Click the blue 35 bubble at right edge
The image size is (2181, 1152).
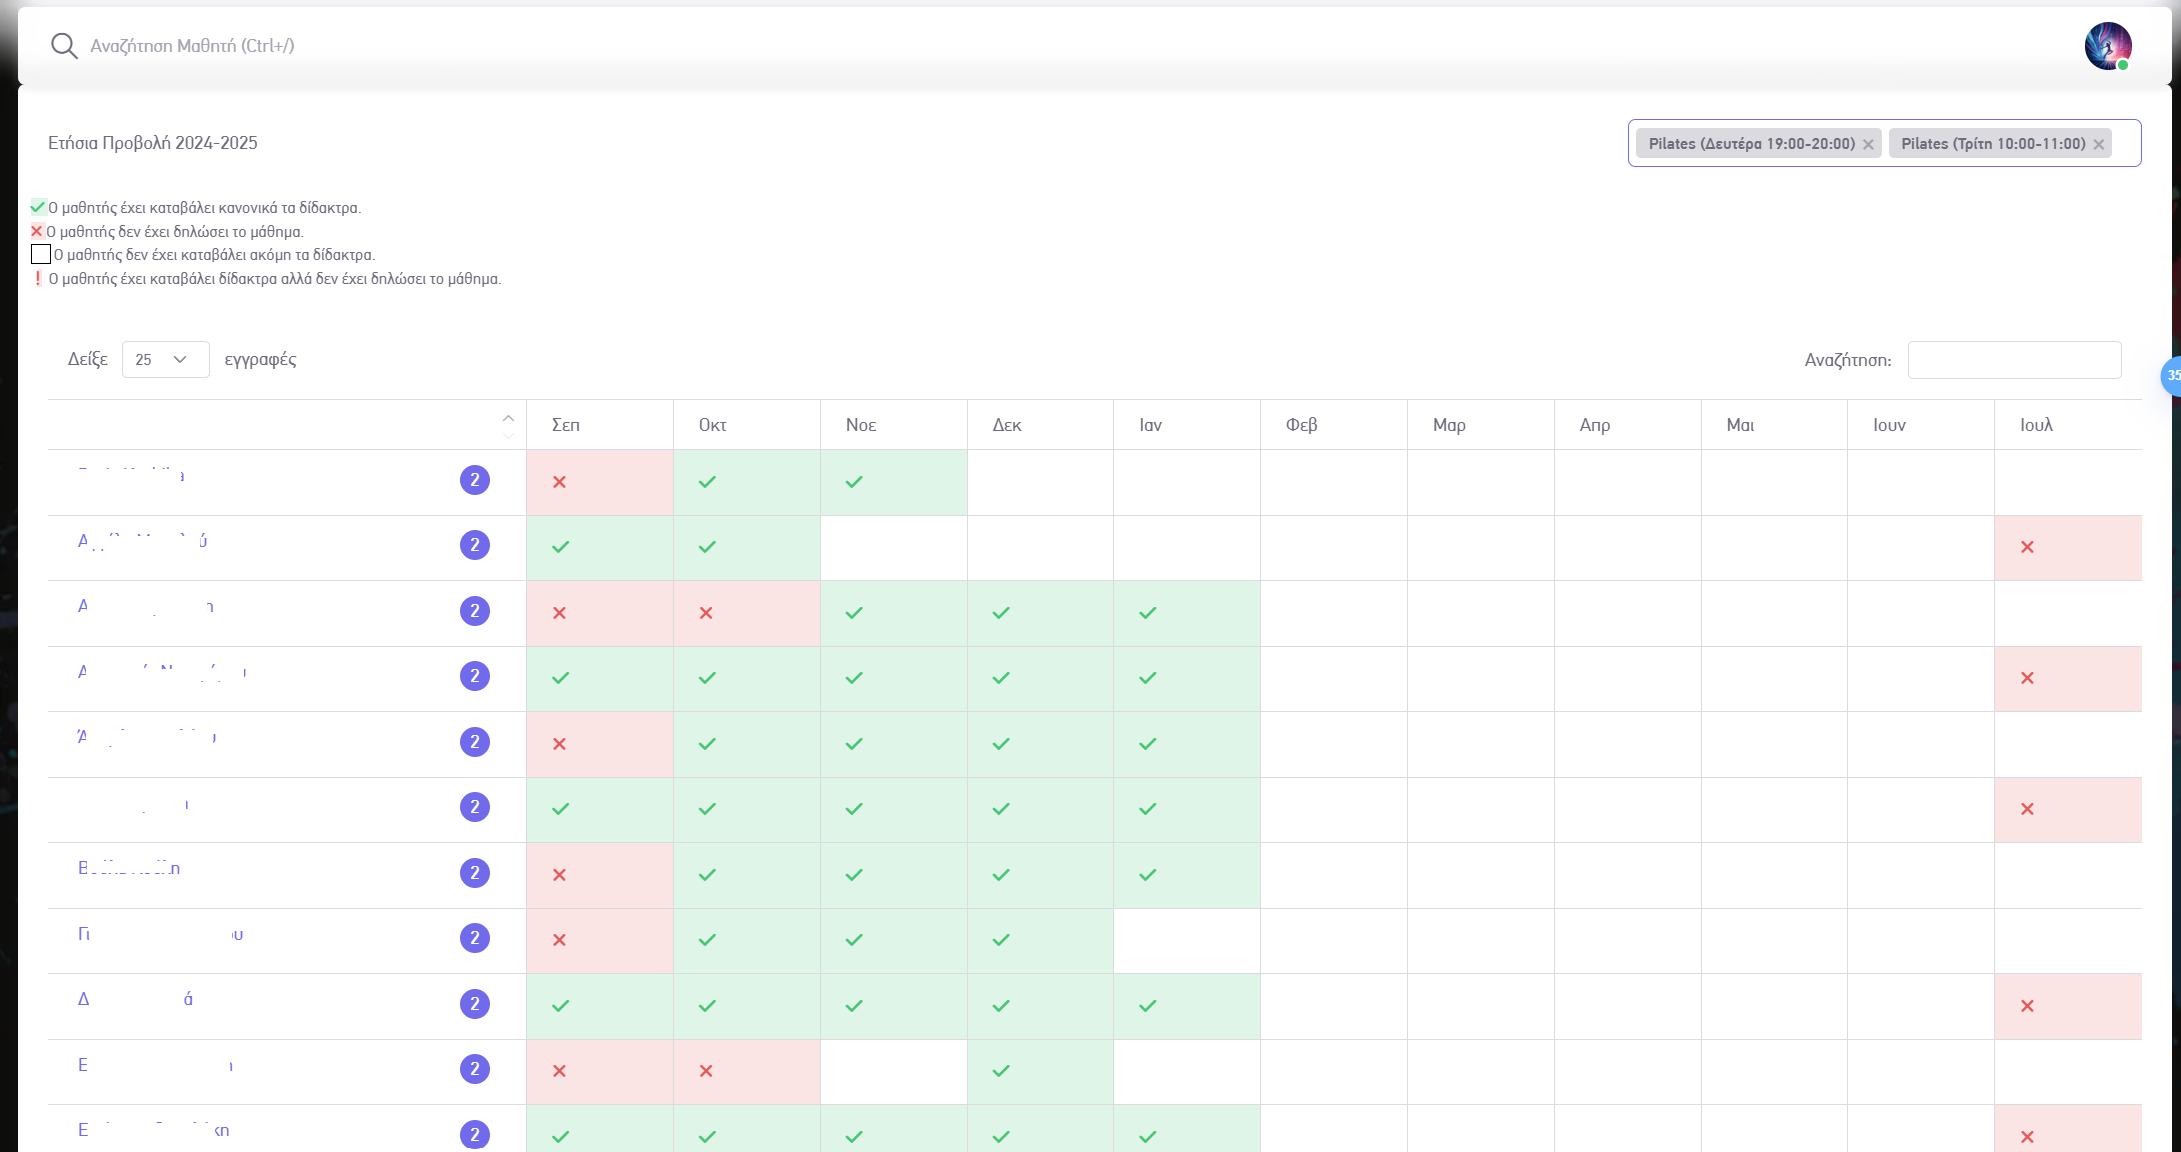coord(2172,376)
